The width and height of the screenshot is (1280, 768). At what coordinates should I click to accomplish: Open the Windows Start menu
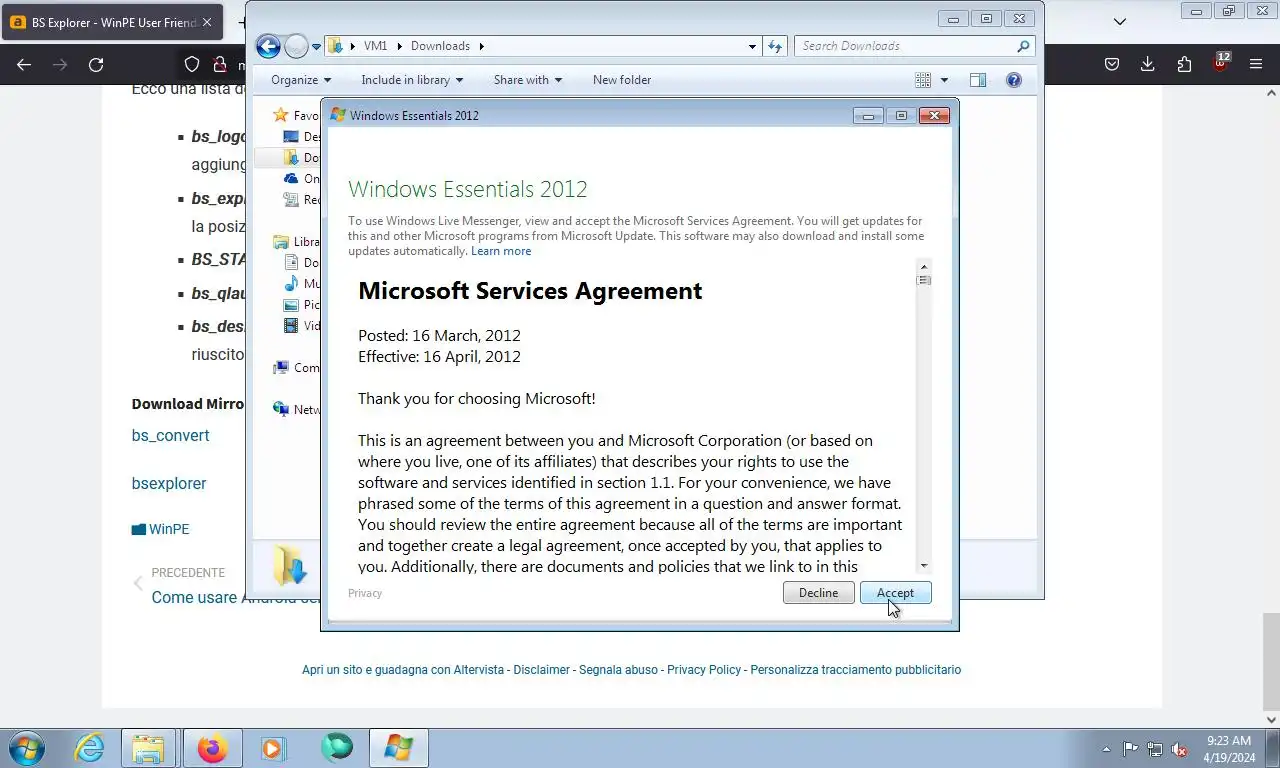(x=27, y=748)
